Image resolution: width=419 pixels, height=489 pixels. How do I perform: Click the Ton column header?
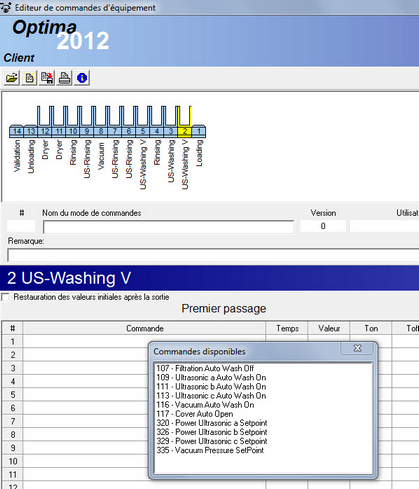[371, 328]
